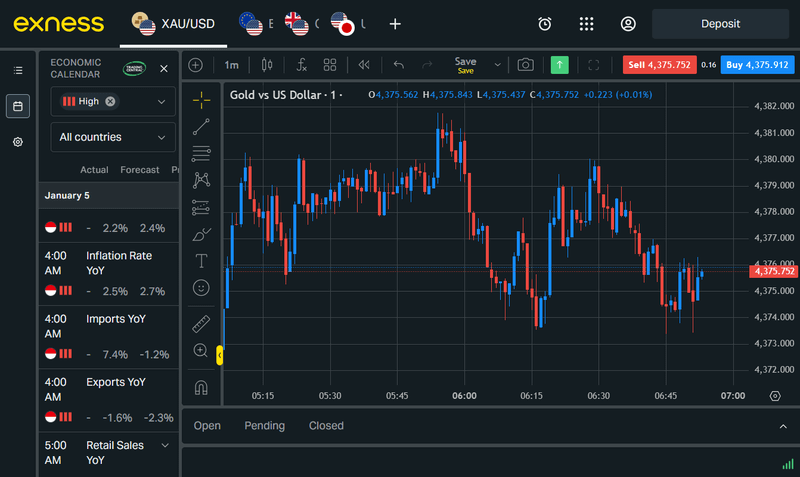Close the Economic Calendar panel
The image size is (800, 477).
click(x=164, y=69)
